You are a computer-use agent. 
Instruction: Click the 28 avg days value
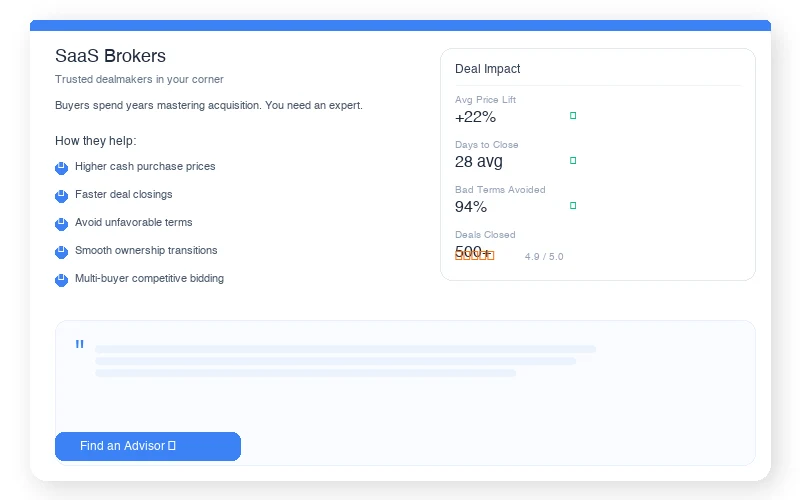pos(479,162)
